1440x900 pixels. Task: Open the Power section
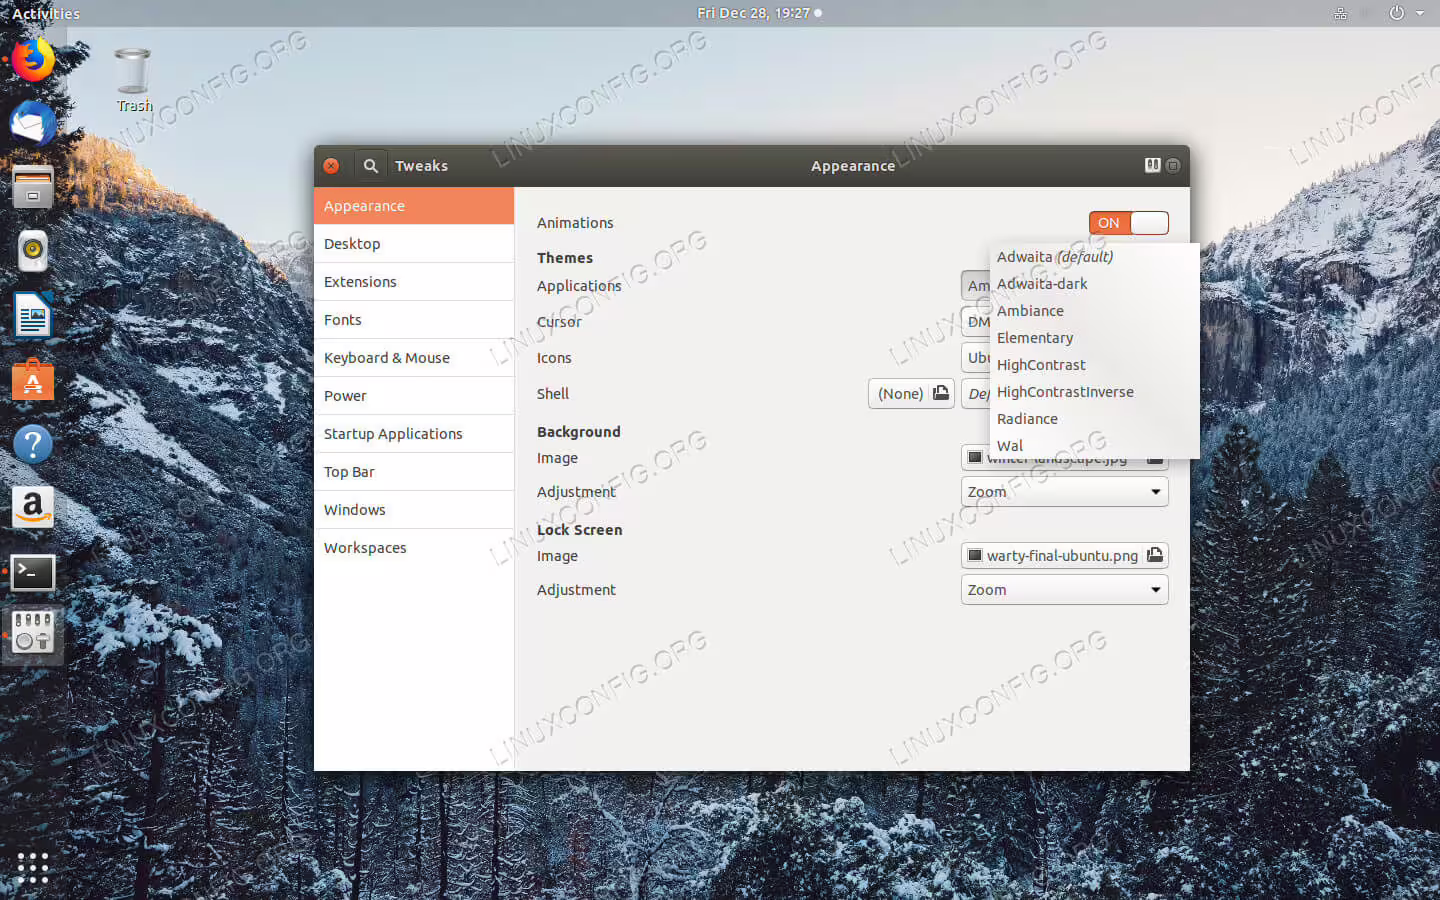click(x=414, y=396)
